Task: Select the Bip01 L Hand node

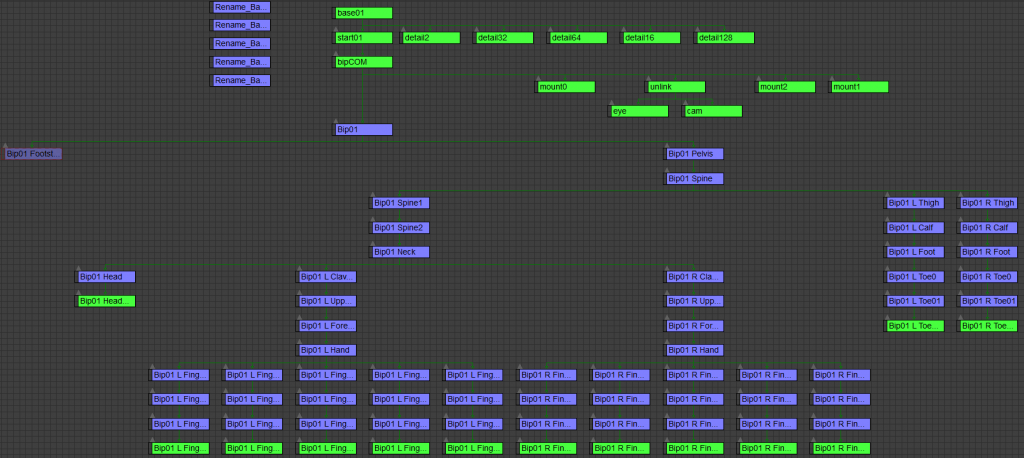Action: point(328,350)
